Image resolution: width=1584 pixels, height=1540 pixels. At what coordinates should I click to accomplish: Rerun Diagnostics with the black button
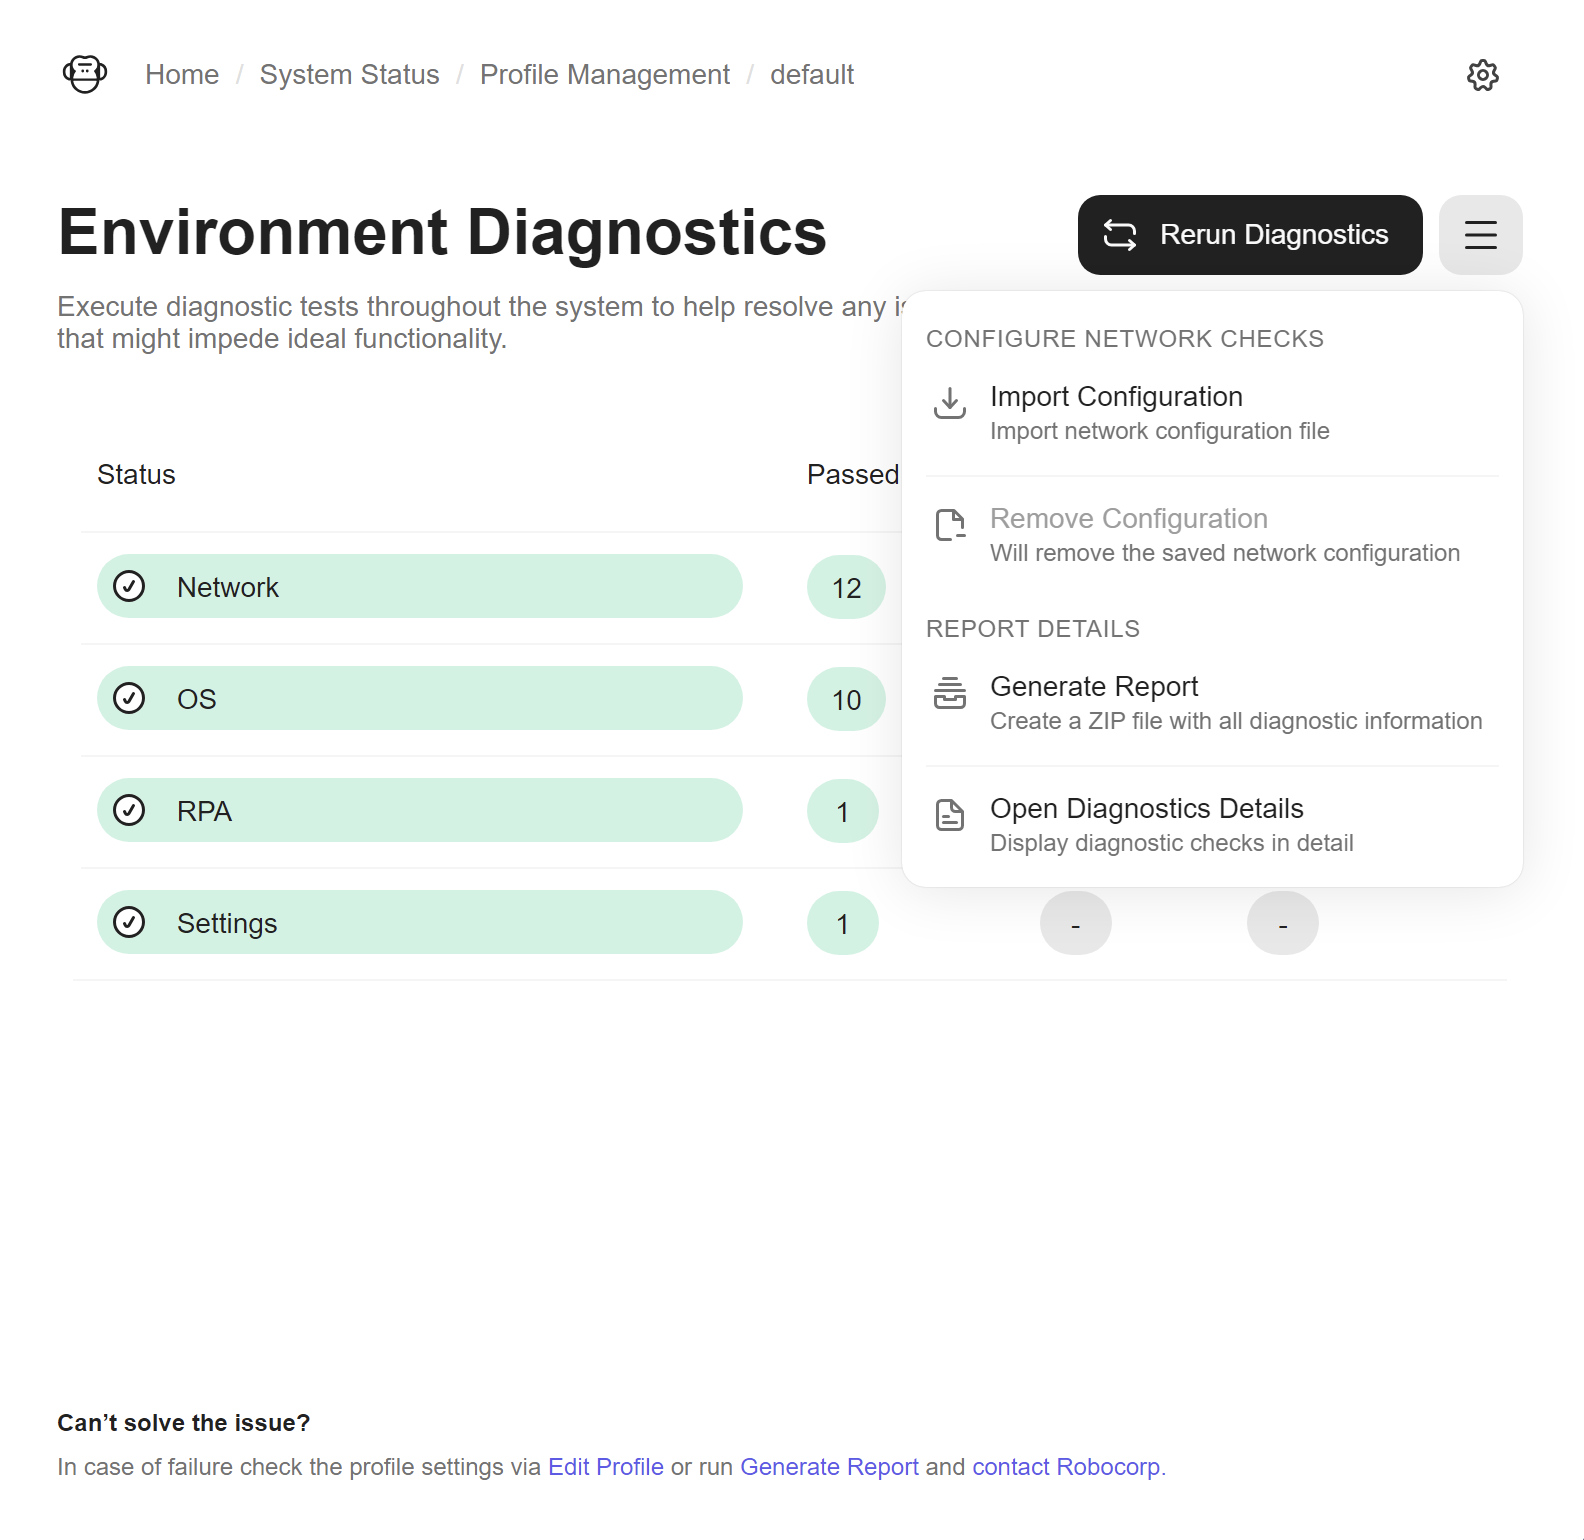pos(1250,235)
